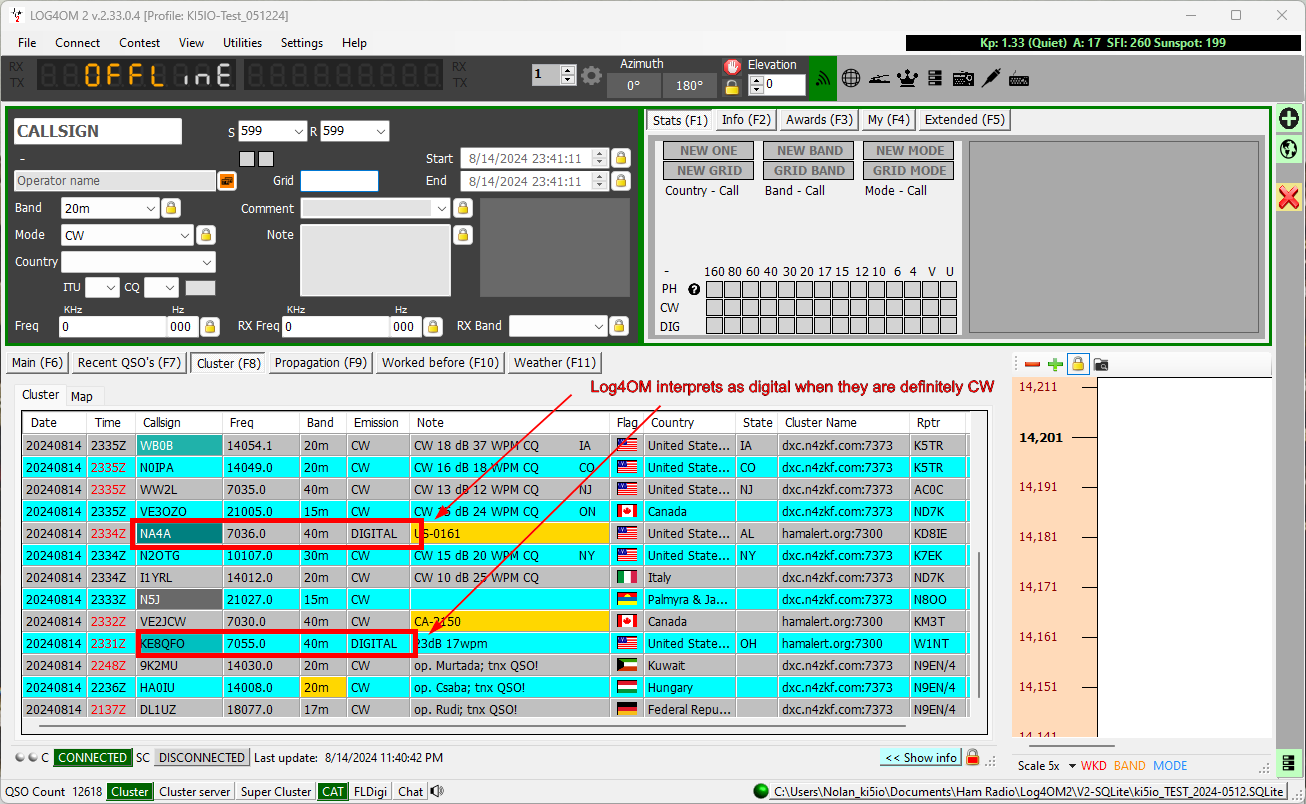
Task: Toggle the band map lock icon
Action: coord(1078,364)
